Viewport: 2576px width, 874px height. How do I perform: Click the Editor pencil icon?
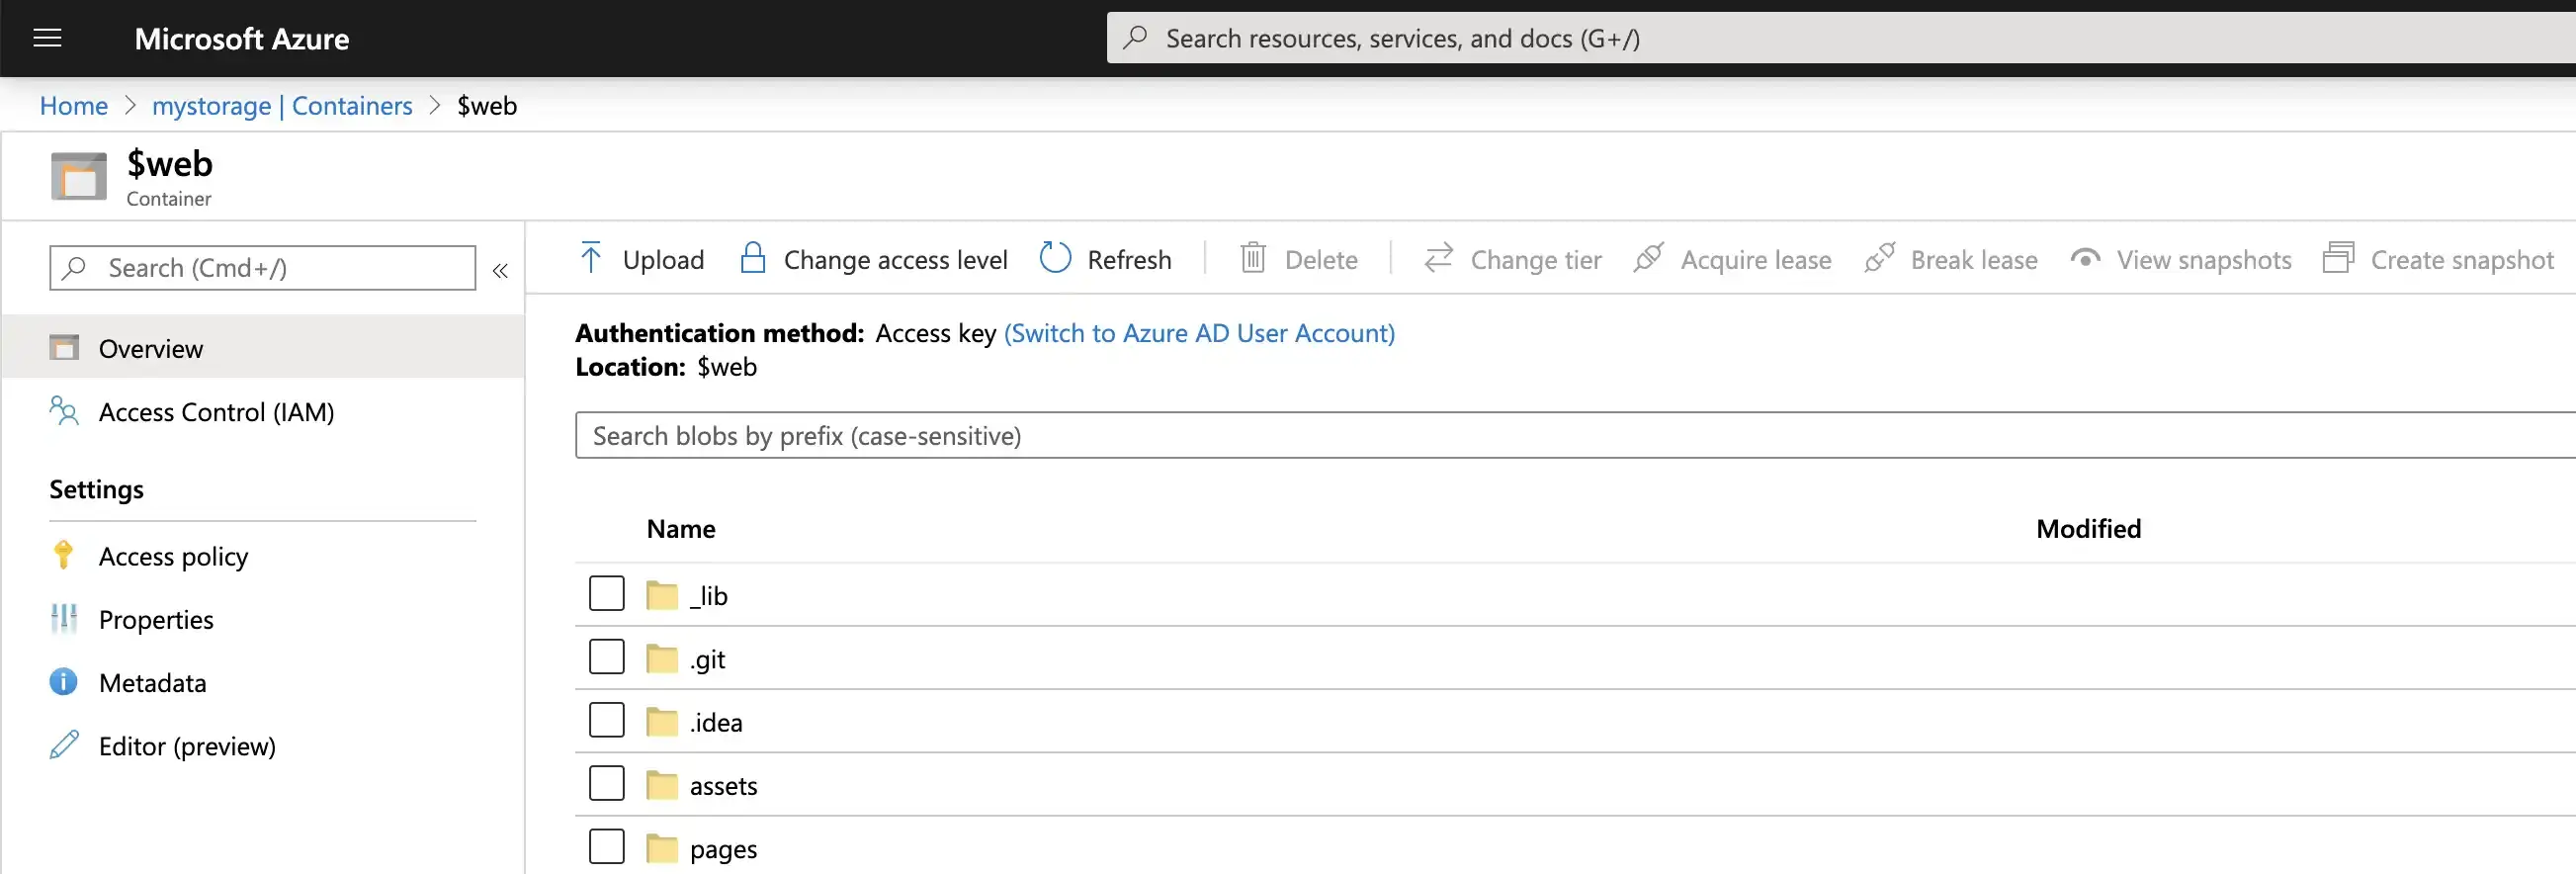pyautogui.click(x=64, y=745)
